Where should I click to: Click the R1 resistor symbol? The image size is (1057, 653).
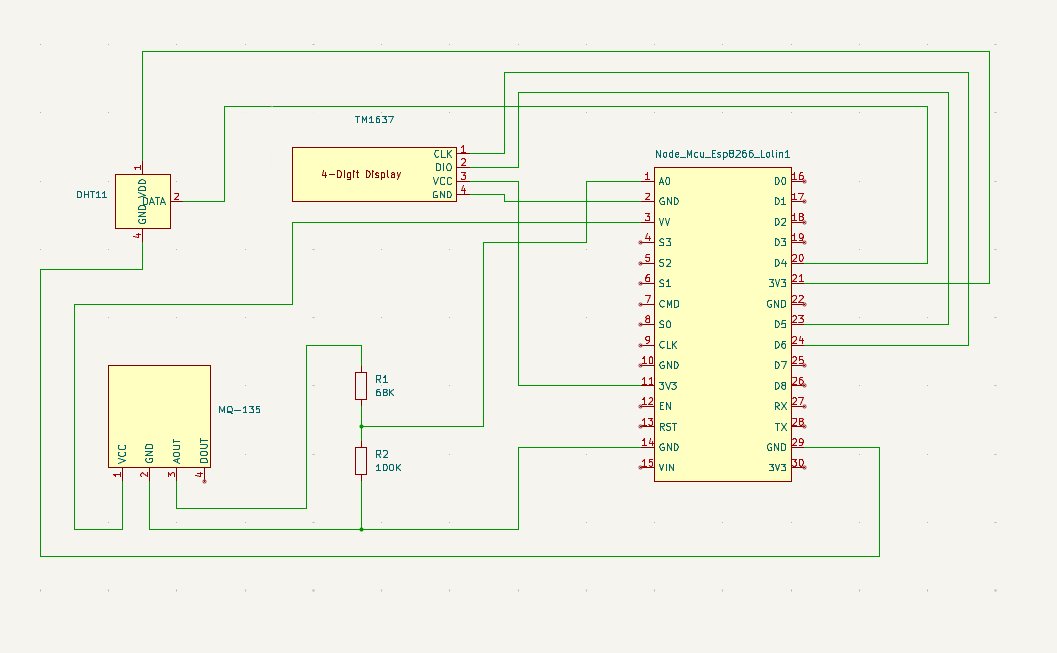tap(361, 386)
